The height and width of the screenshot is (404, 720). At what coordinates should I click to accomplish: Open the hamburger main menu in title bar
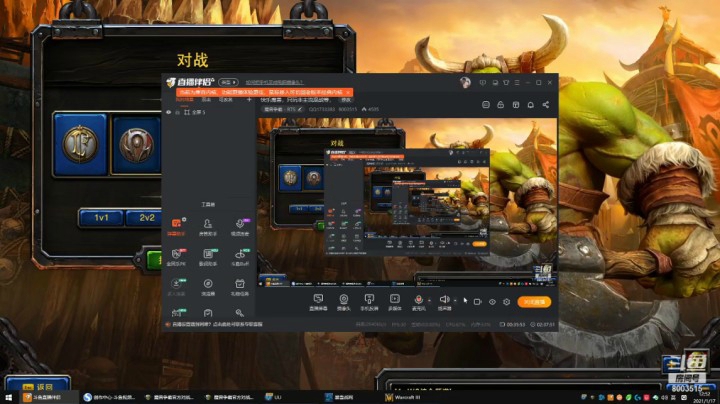517,83
